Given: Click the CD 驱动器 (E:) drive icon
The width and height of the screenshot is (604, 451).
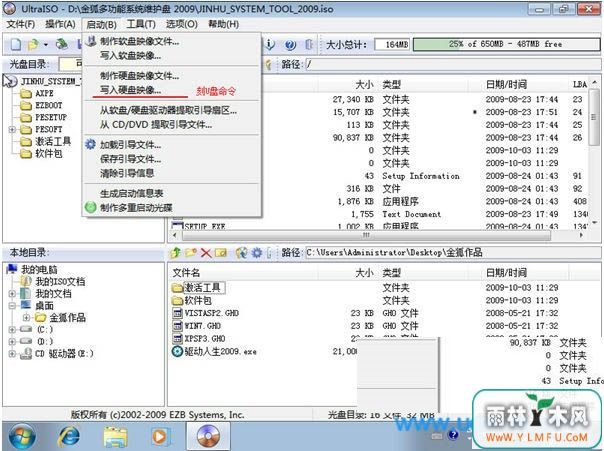Looking at the screenshot, I should 26,353.
